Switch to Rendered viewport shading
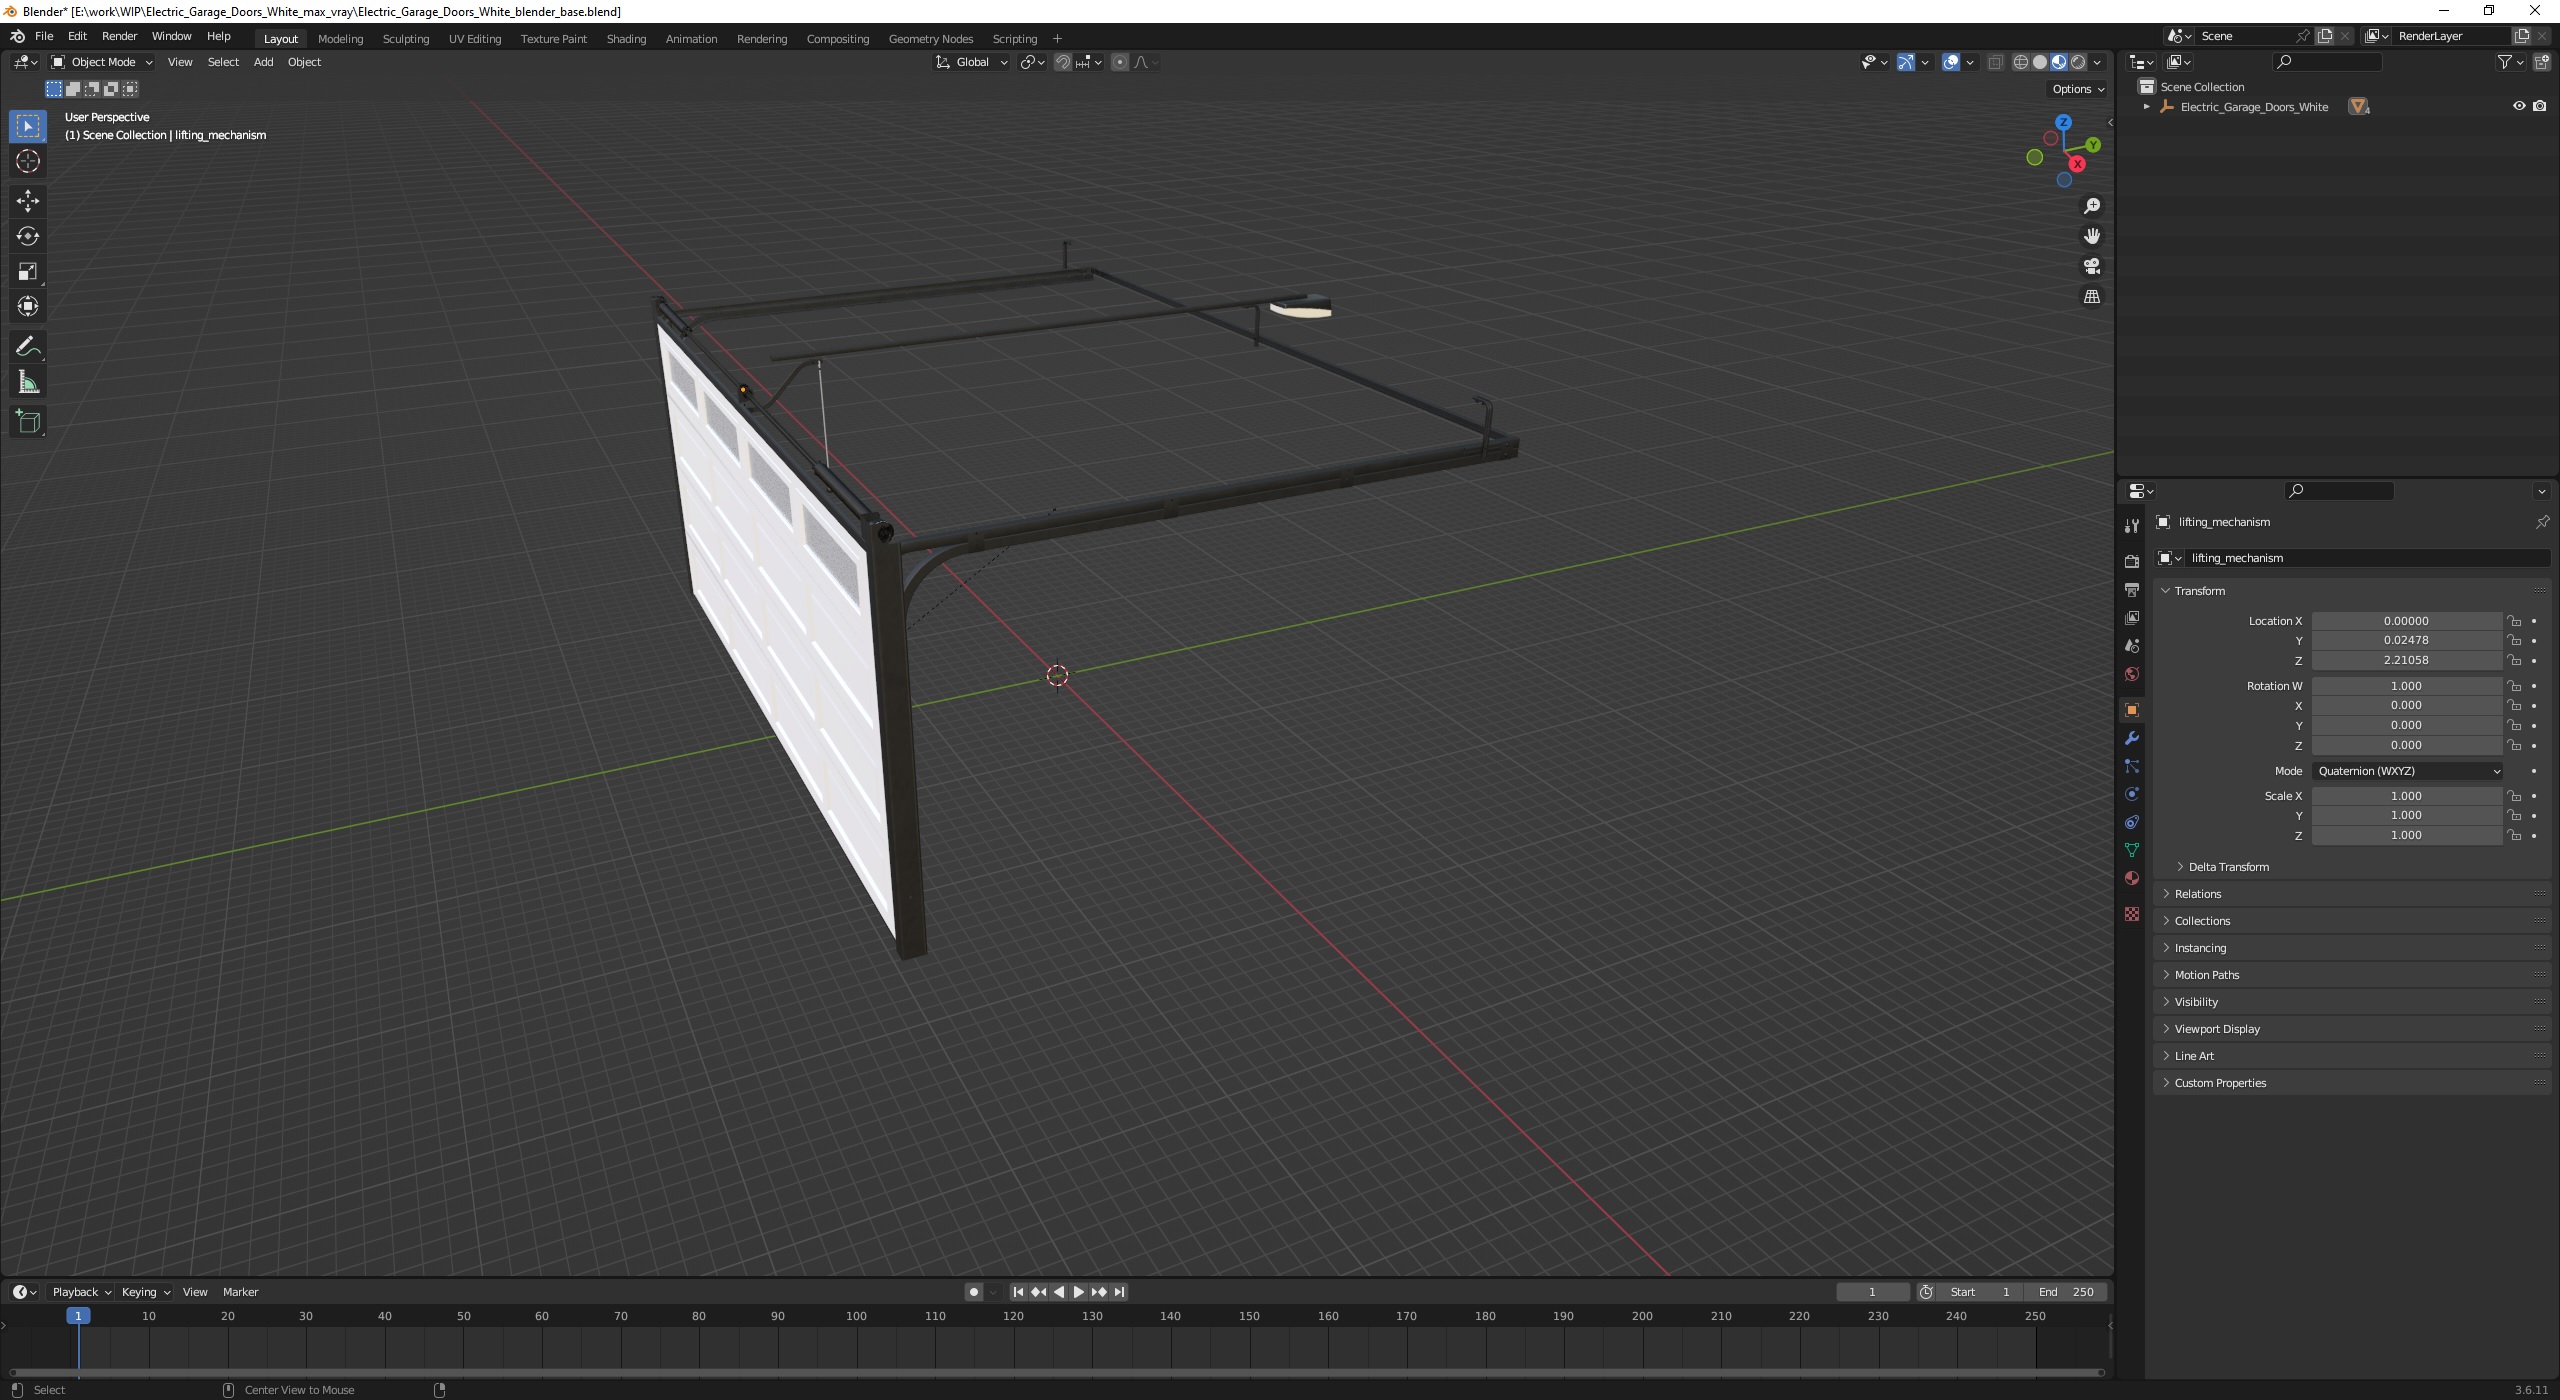Viewport: 2560px width, 1400px height. (x=2078, y=62)
